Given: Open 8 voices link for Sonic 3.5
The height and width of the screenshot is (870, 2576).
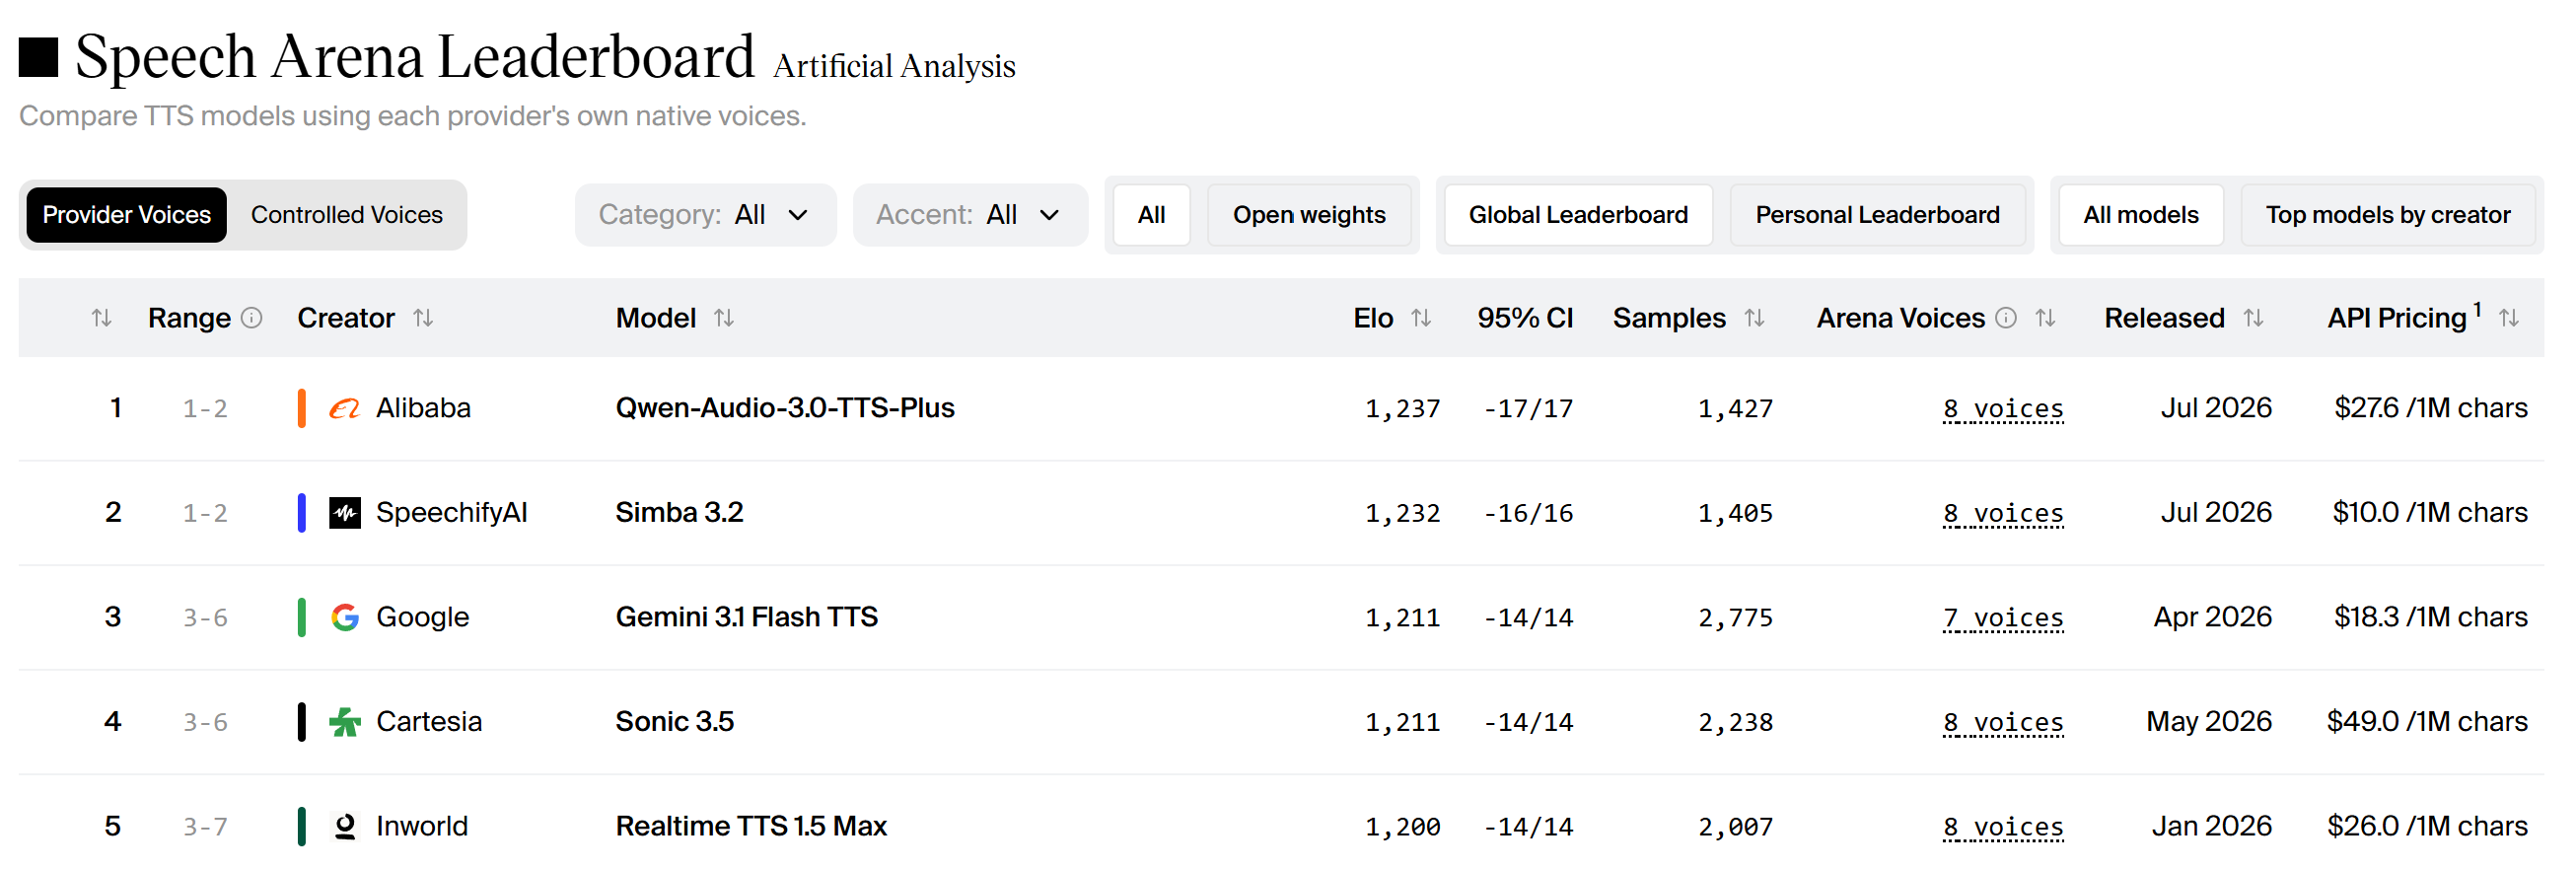Looking at the screenshot, I should (2003, 722).
